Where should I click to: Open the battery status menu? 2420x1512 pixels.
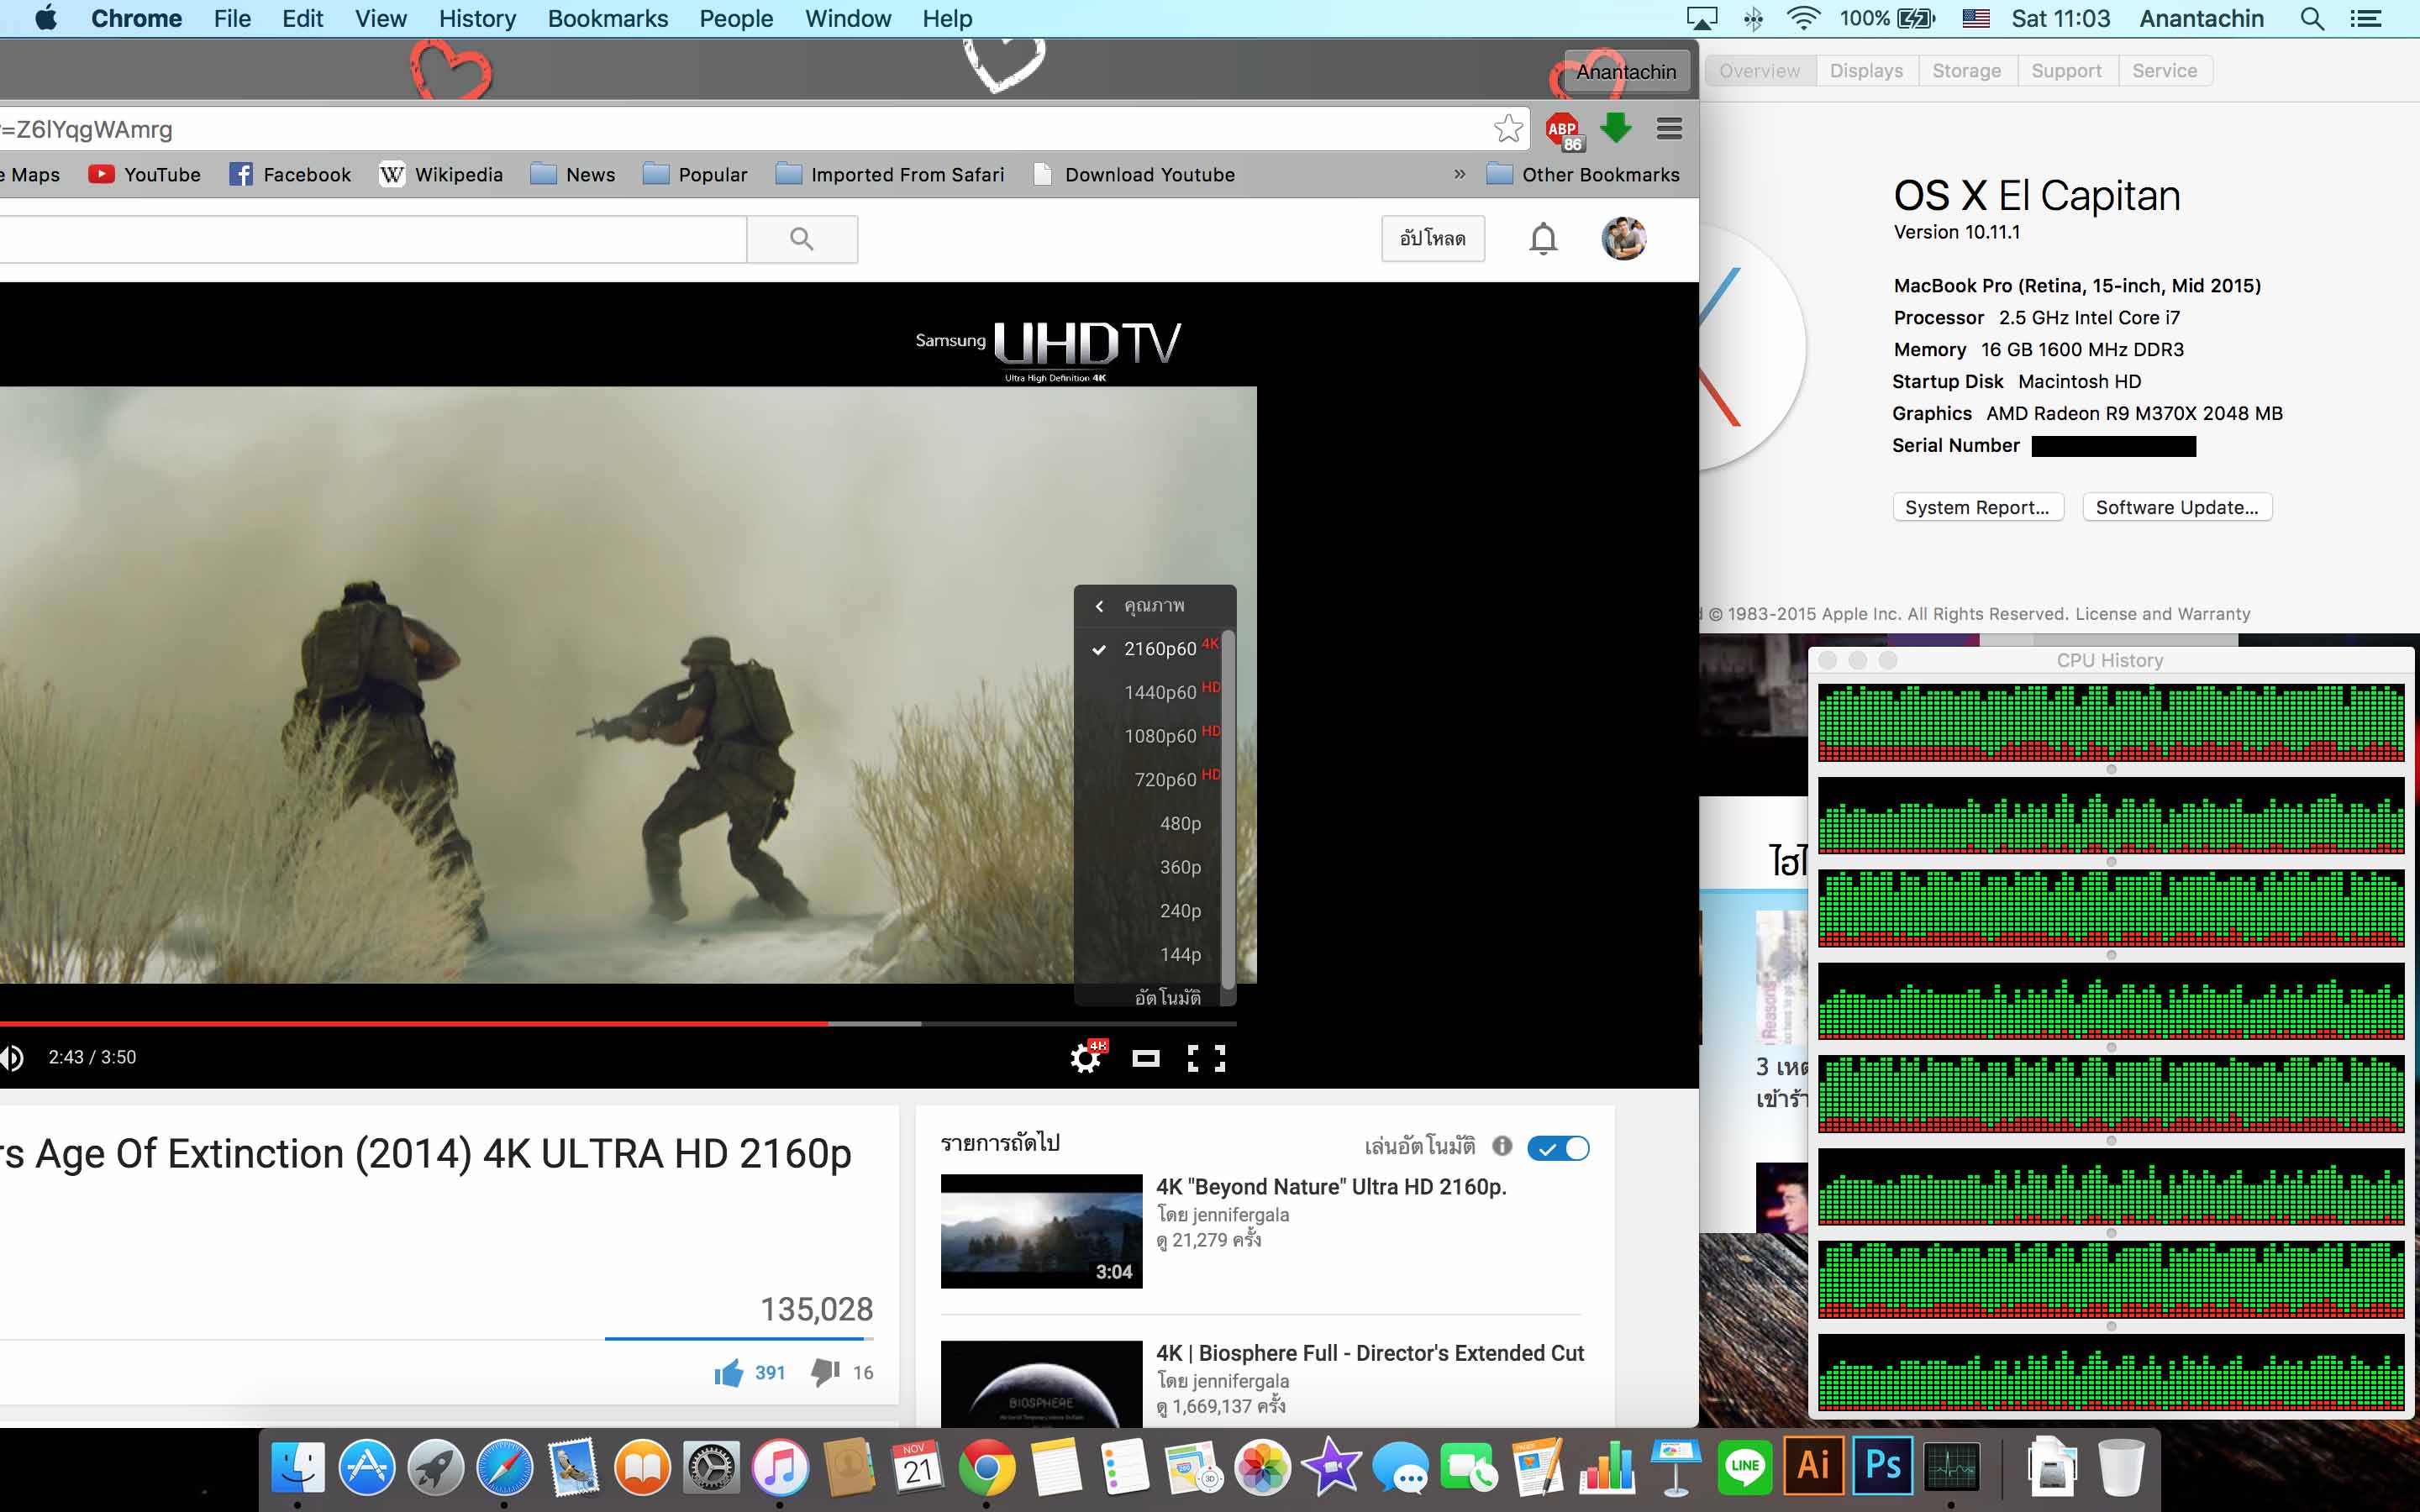pos(1888,18)
